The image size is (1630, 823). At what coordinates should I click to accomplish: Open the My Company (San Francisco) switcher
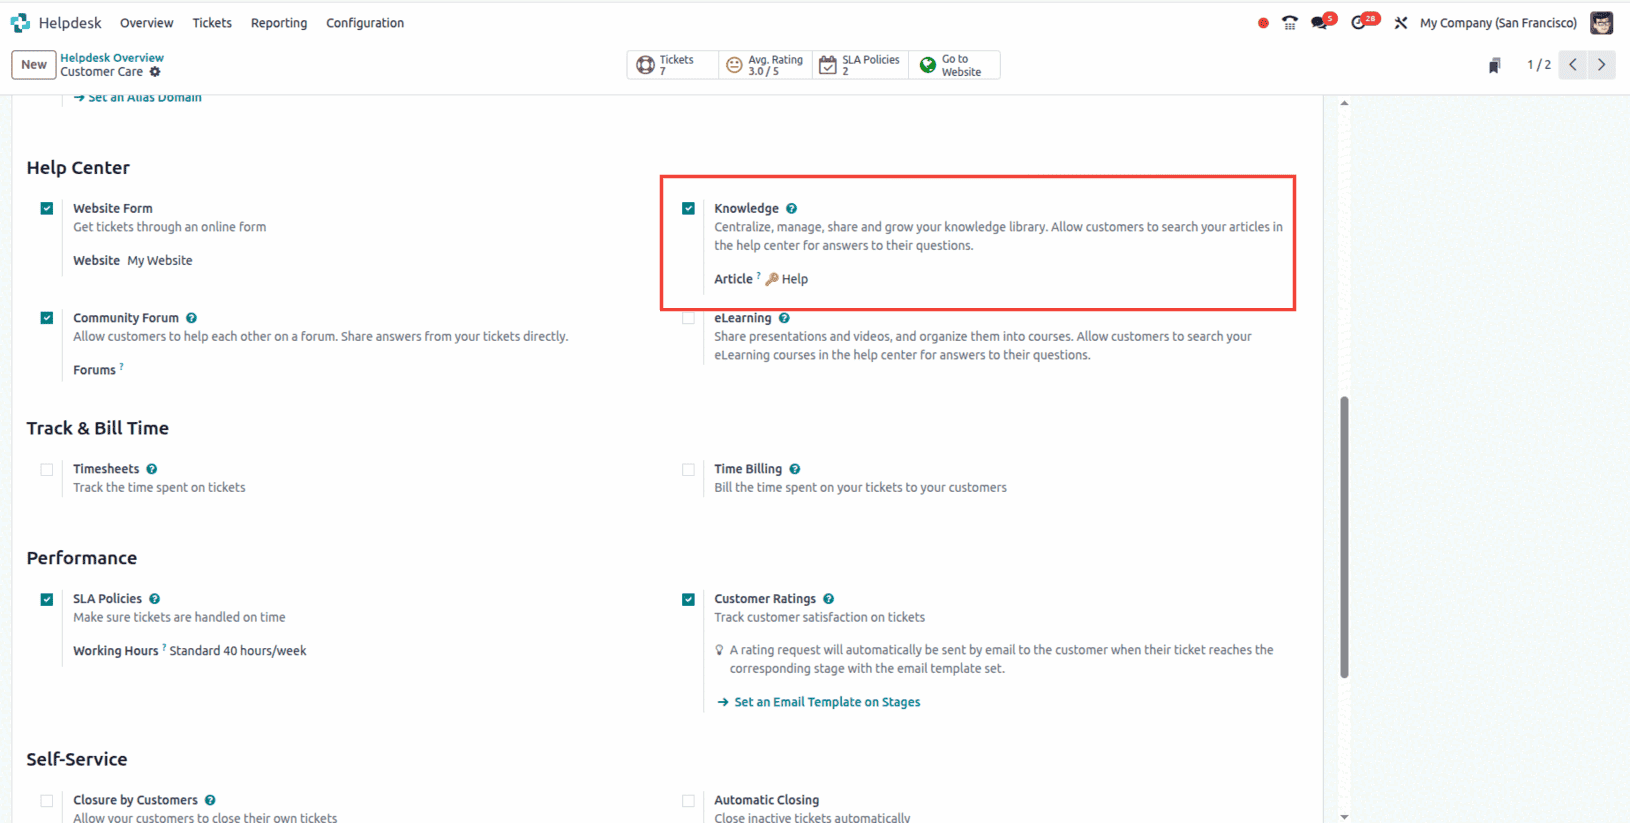coord(1498,23)
